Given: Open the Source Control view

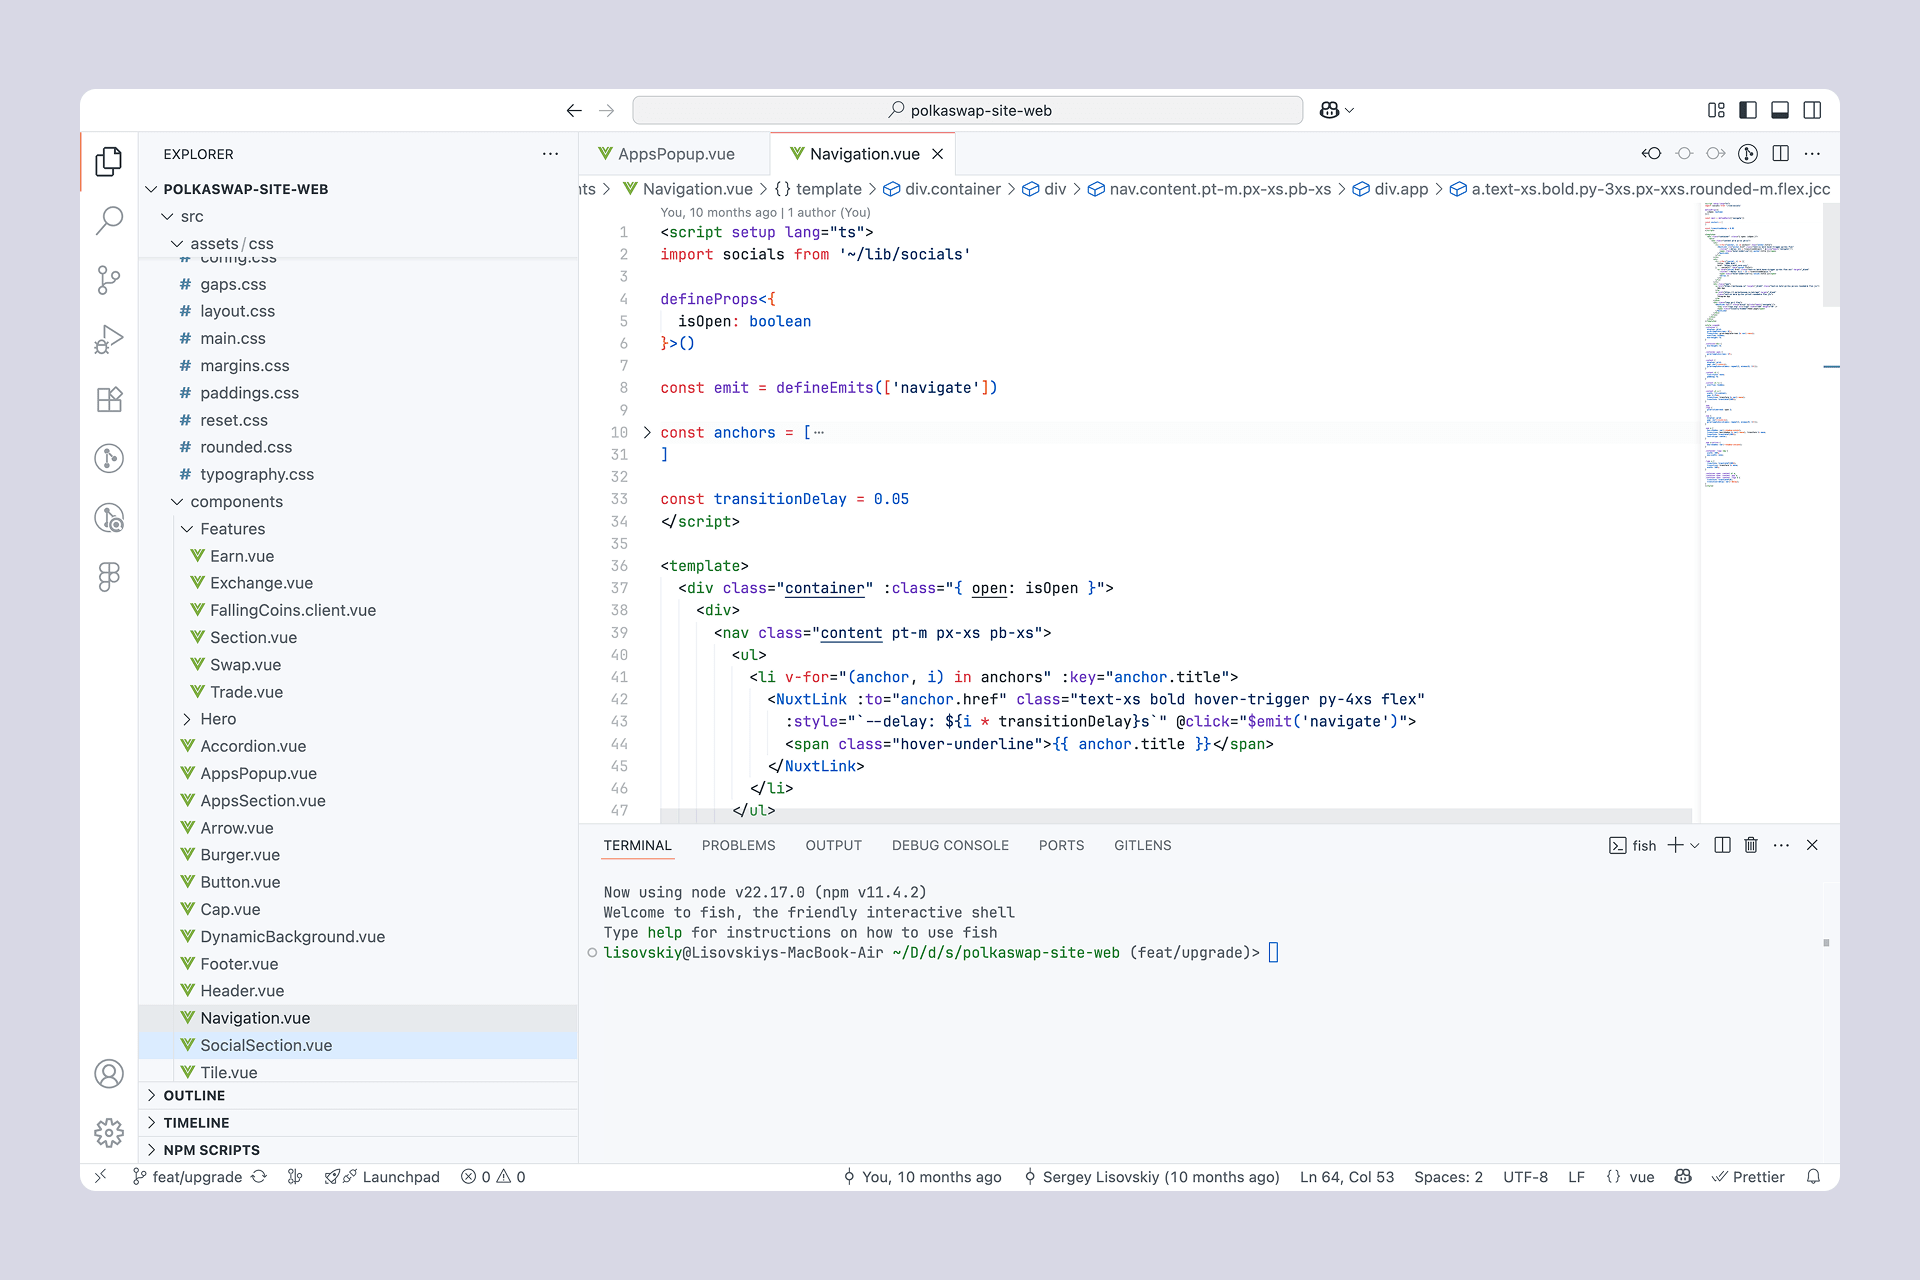Looking at the screenshot, I should pos(109,280).
